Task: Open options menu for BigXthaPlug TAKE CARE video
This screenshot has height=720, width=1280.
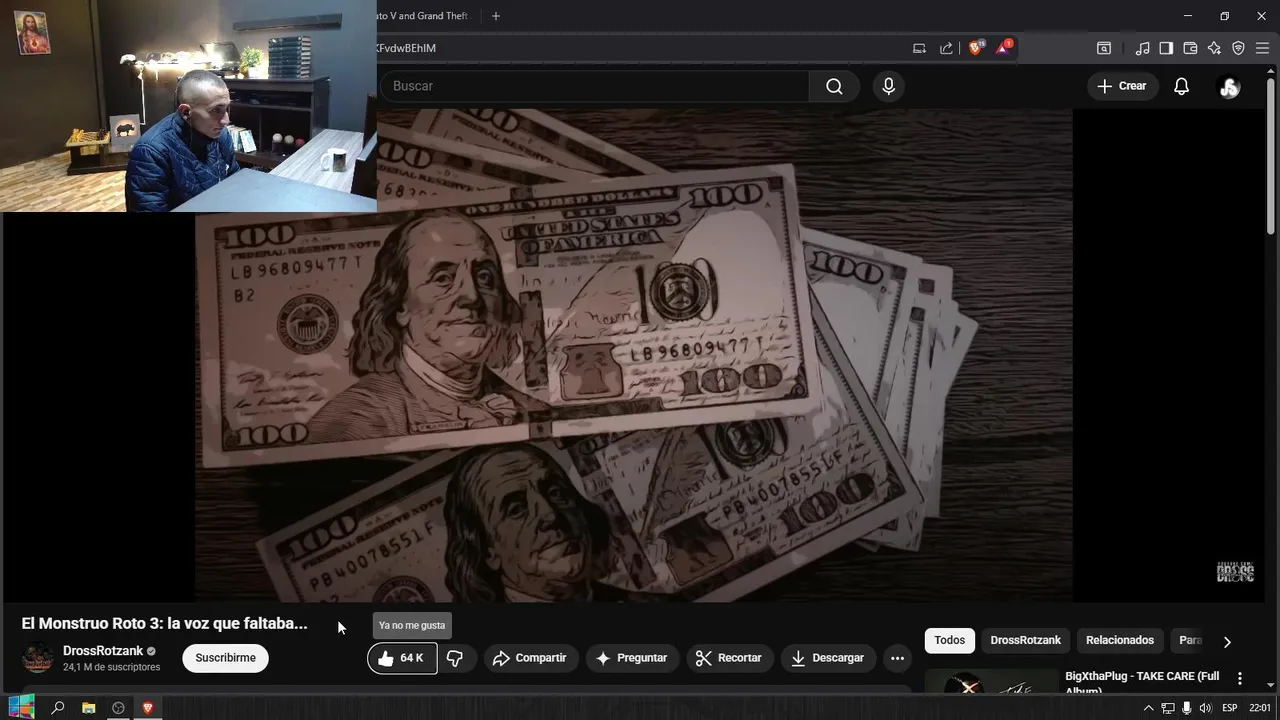Action: pyautogui.click(x=1239, y=679)
